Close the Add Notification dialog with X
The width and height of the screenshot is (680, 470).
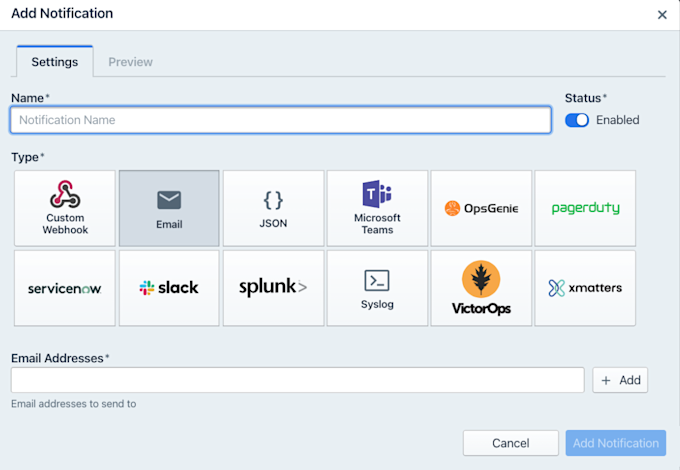coord(662,15)
